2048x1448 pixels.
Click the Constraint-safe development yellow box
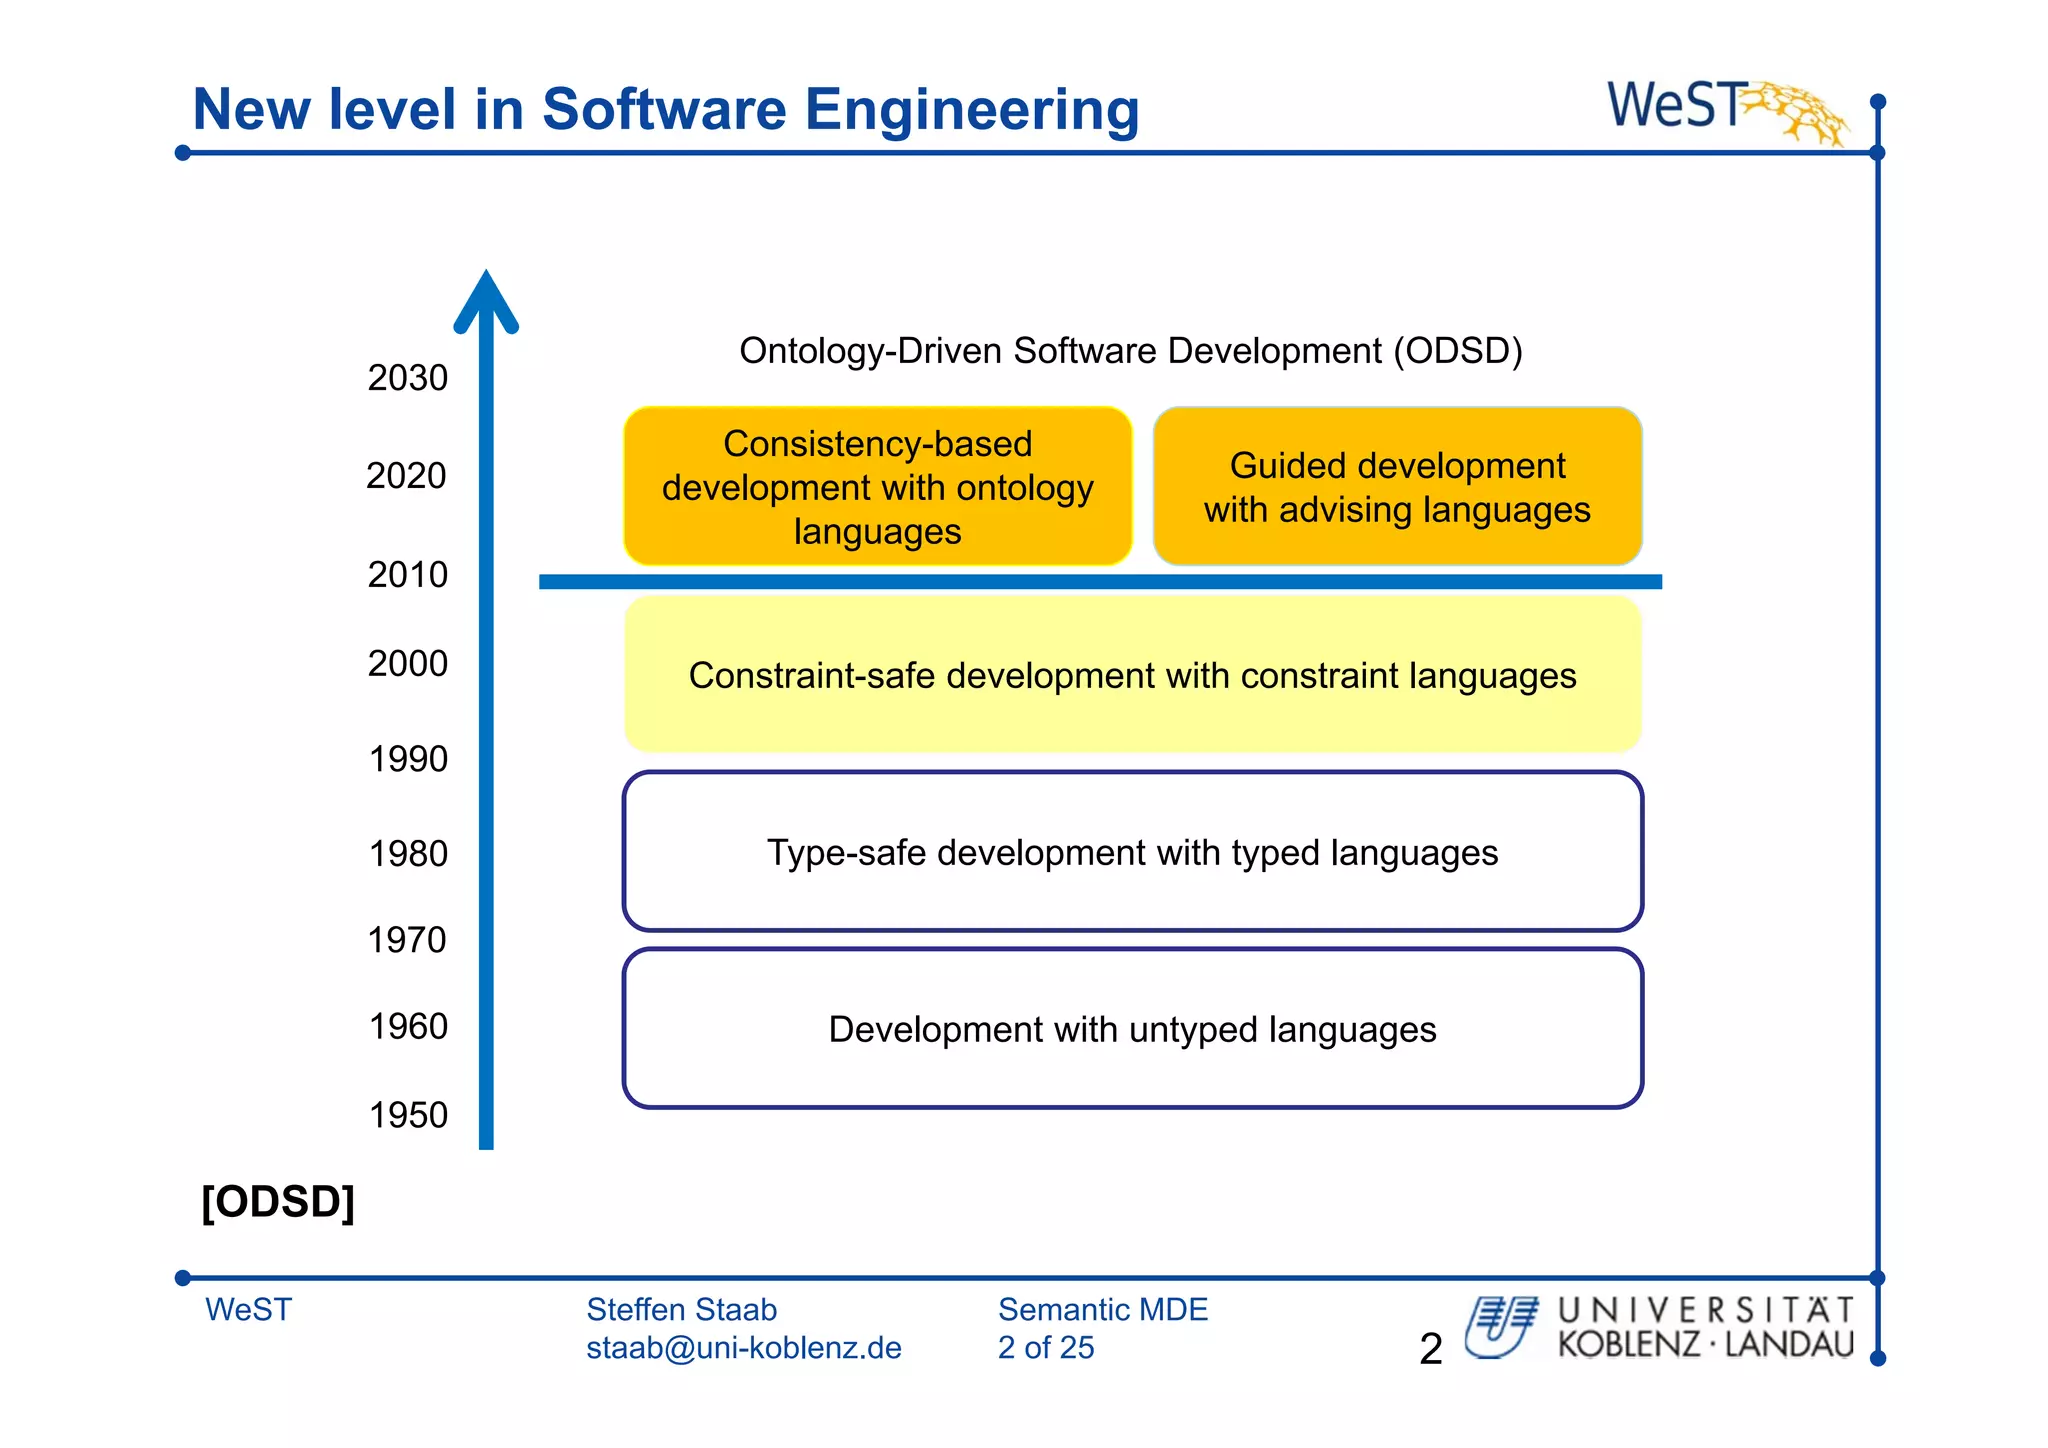coord(1132,675)
